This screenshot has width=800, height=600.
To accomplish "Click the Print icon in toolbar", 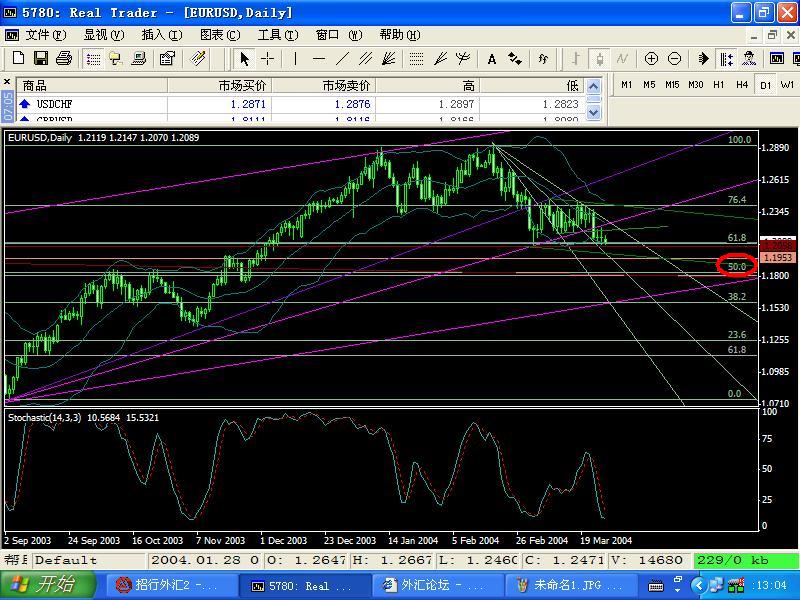I will click(x=63, y=59).
